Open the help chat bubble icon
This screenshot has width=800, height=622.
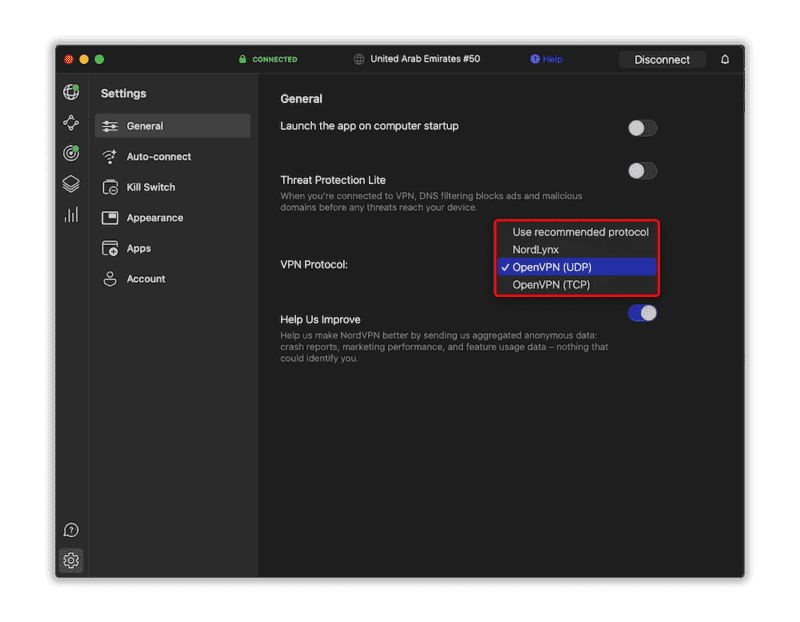pos(71,530)
